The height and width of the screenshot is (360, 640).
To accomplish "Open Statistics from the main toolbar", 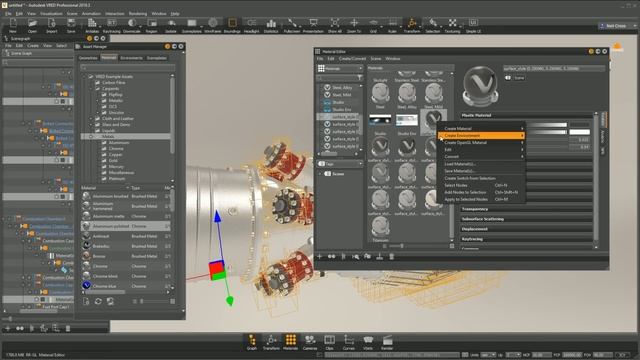I will click(x=271, y=25).
